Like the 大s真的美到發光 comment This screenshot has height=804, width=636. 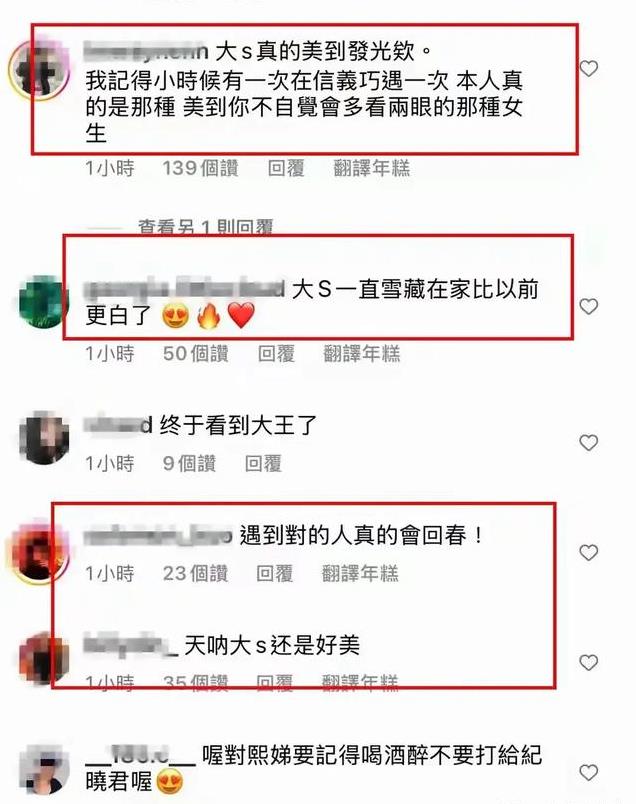pyautogui.click(x=588, y=68)
